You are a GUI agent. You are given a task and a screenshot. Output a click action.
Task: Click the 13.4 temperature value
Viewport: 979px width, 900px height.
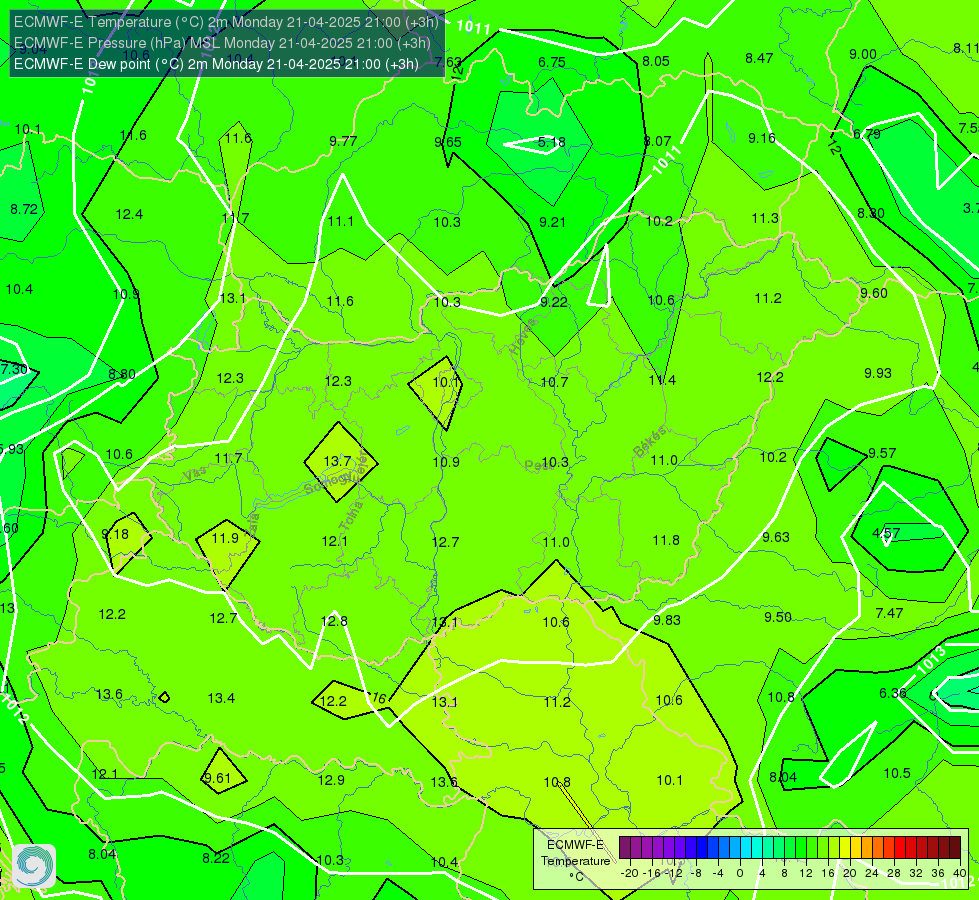[222, 698]
